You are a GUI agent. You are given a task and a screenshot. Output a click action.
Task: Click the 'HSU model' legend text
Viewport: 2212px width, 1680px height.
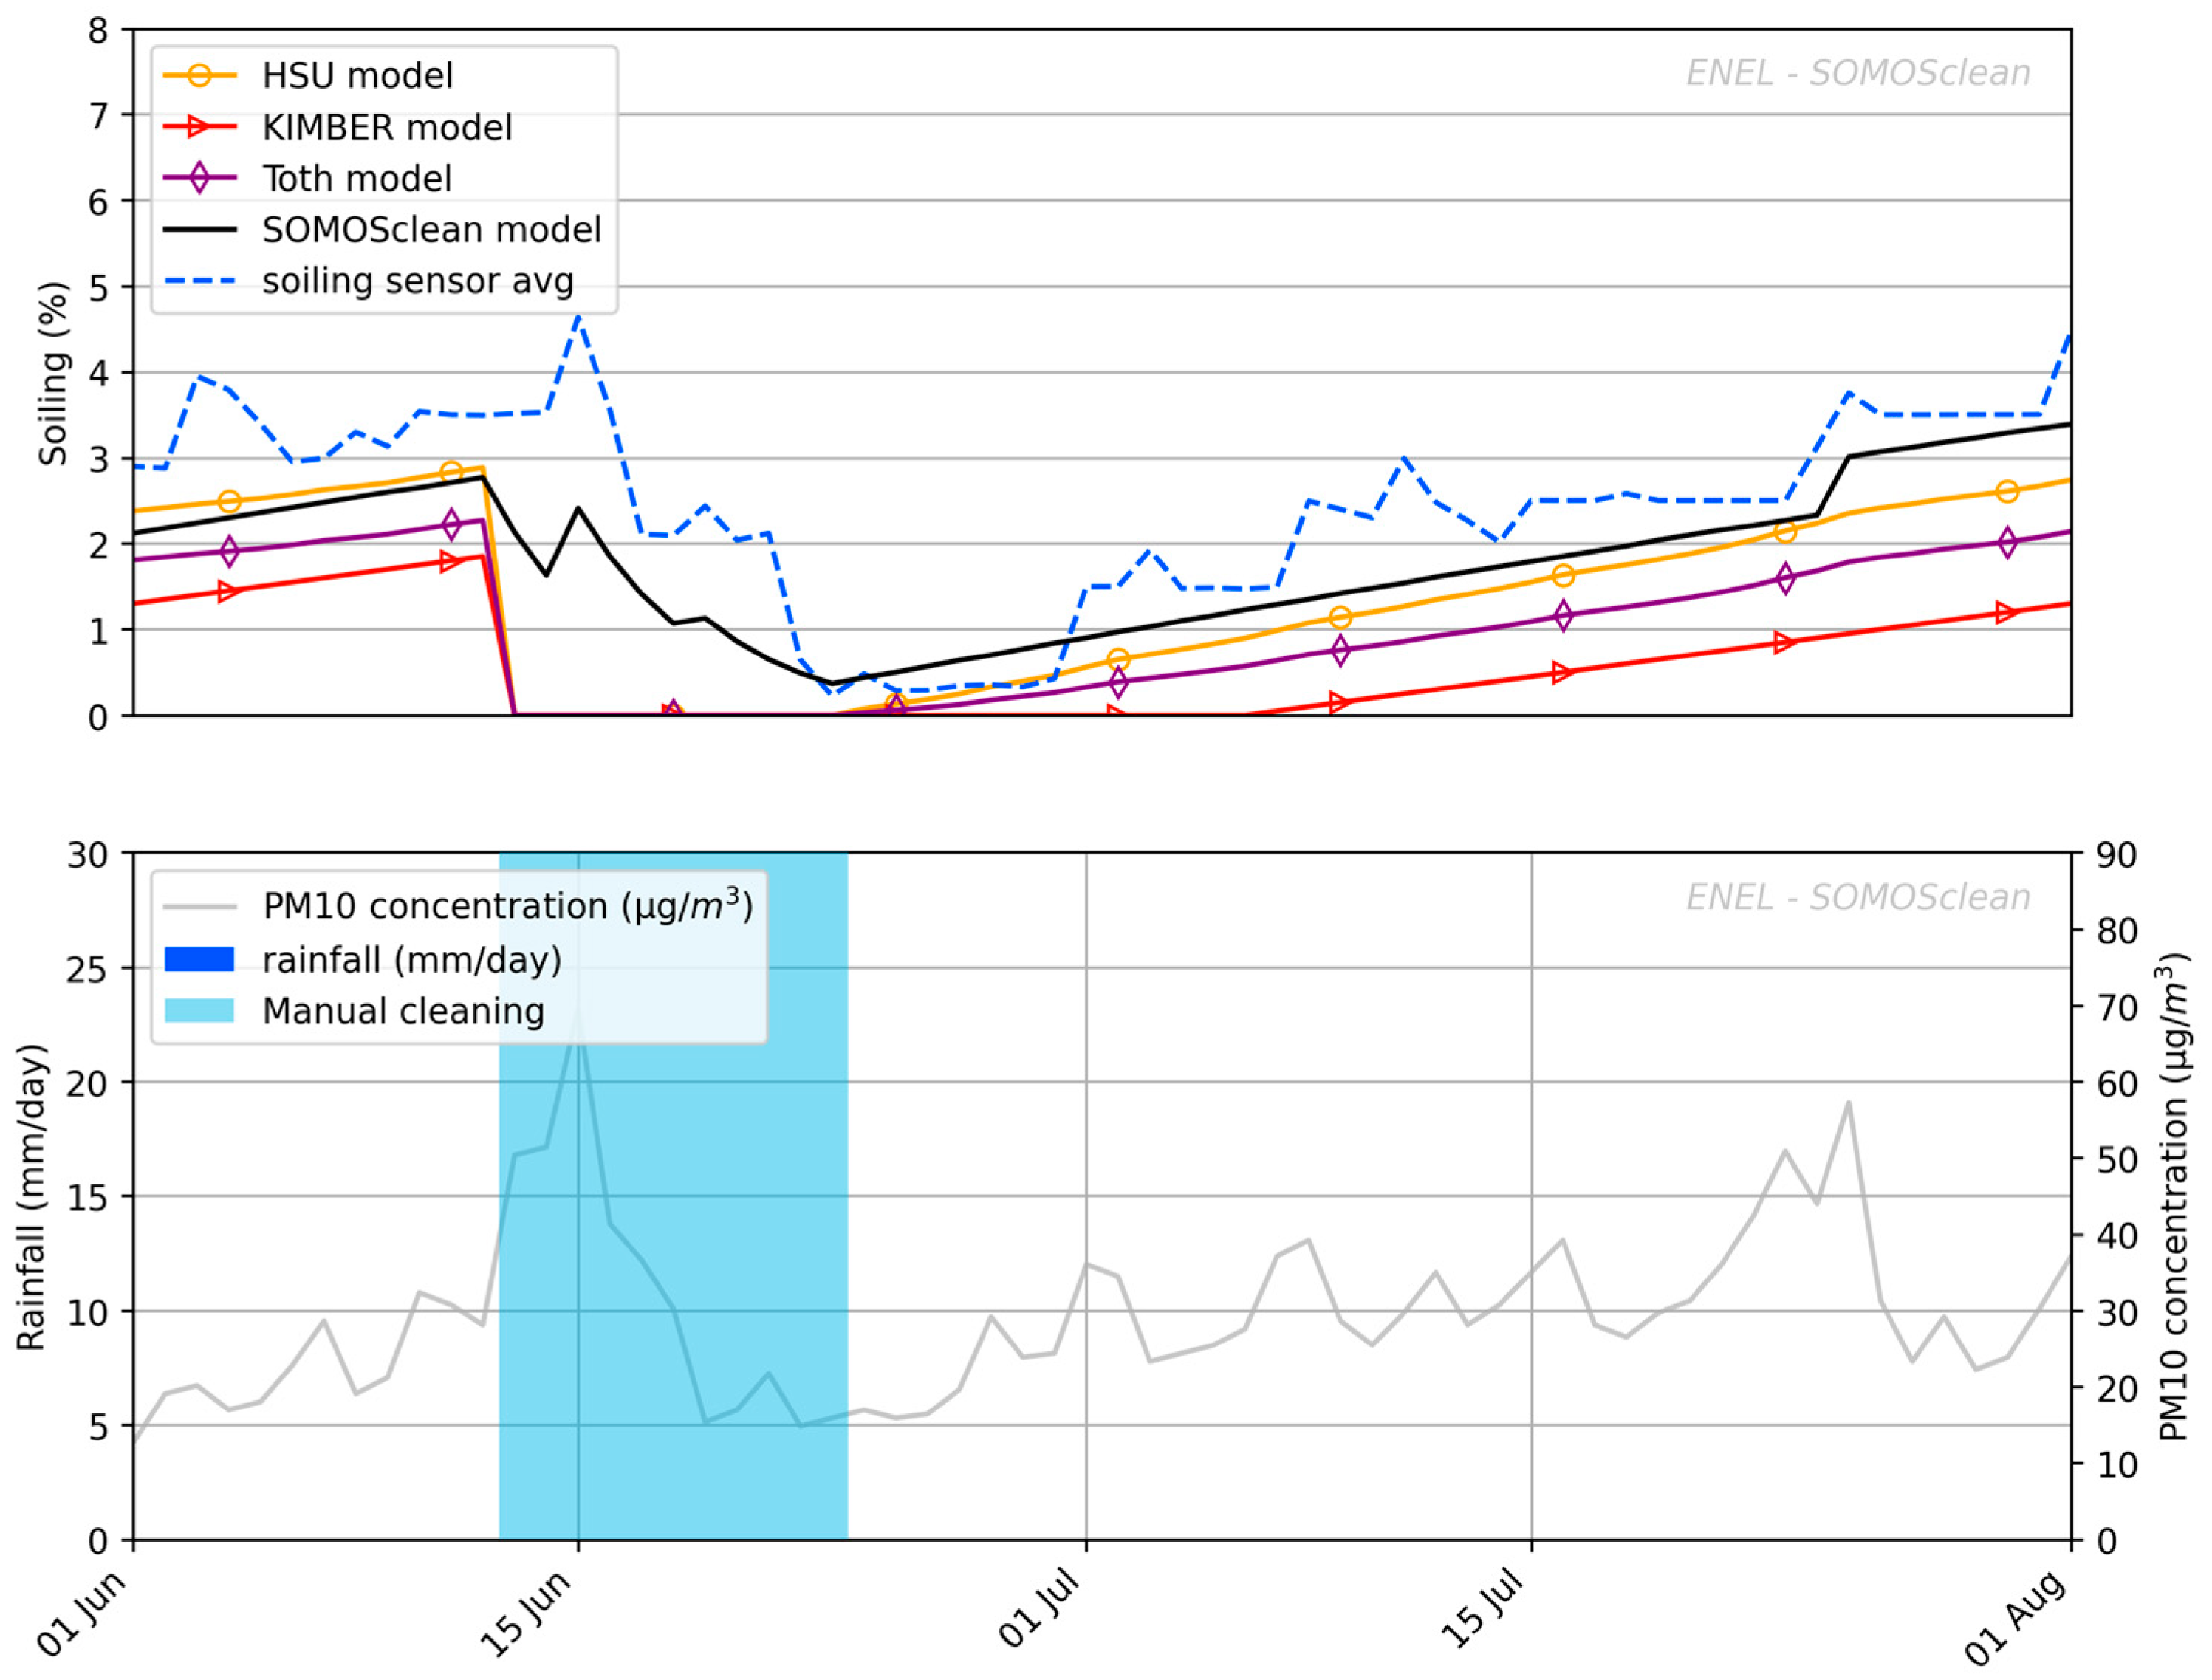coord(357,76)
